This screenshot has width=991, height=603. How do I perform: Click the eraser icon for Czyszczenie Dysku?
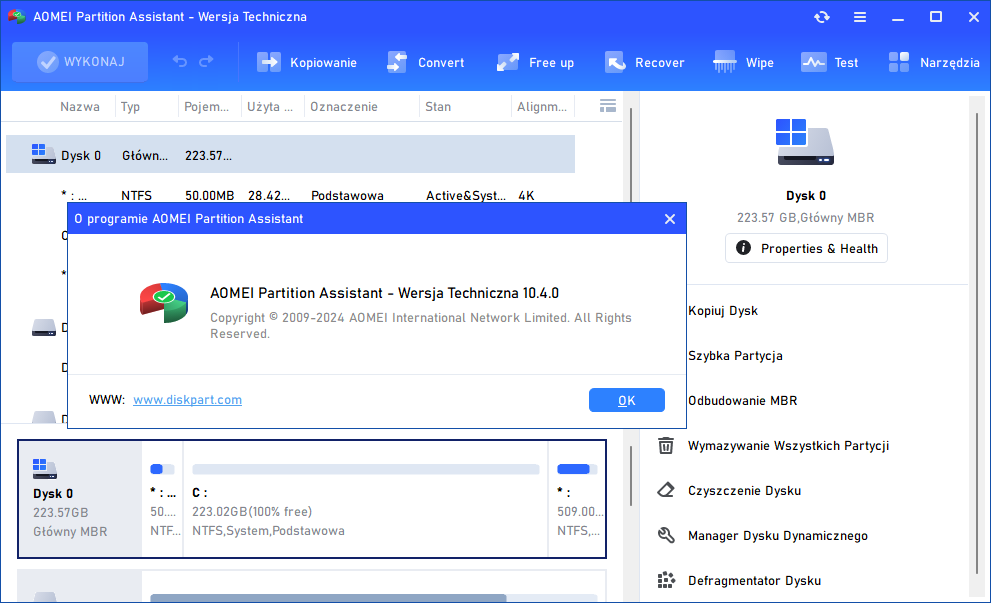point(666,490)
